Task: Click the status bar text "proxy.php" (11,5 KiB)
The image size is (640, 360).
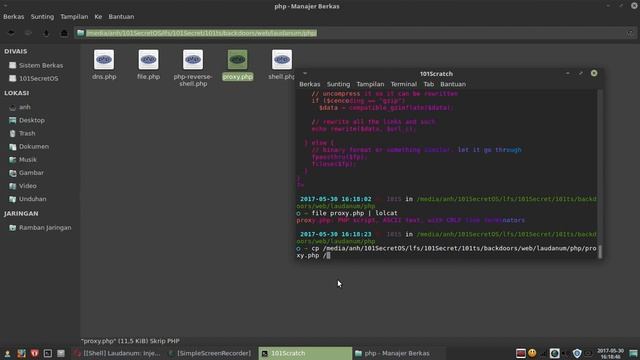Action: pos(130,341)
